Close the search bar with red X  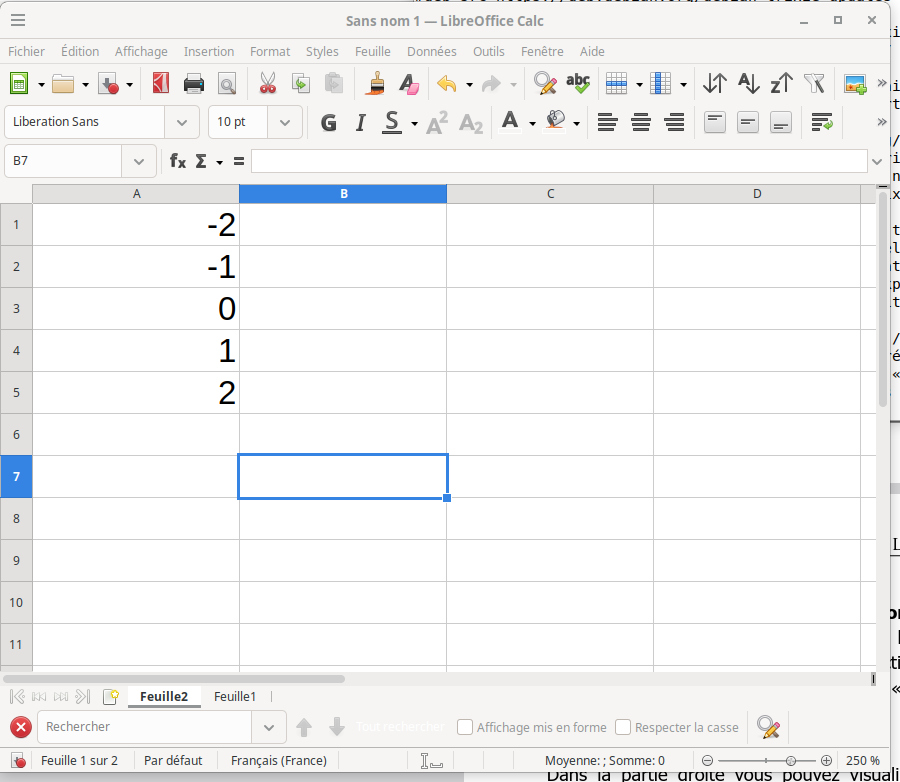(x=20, y=727)
